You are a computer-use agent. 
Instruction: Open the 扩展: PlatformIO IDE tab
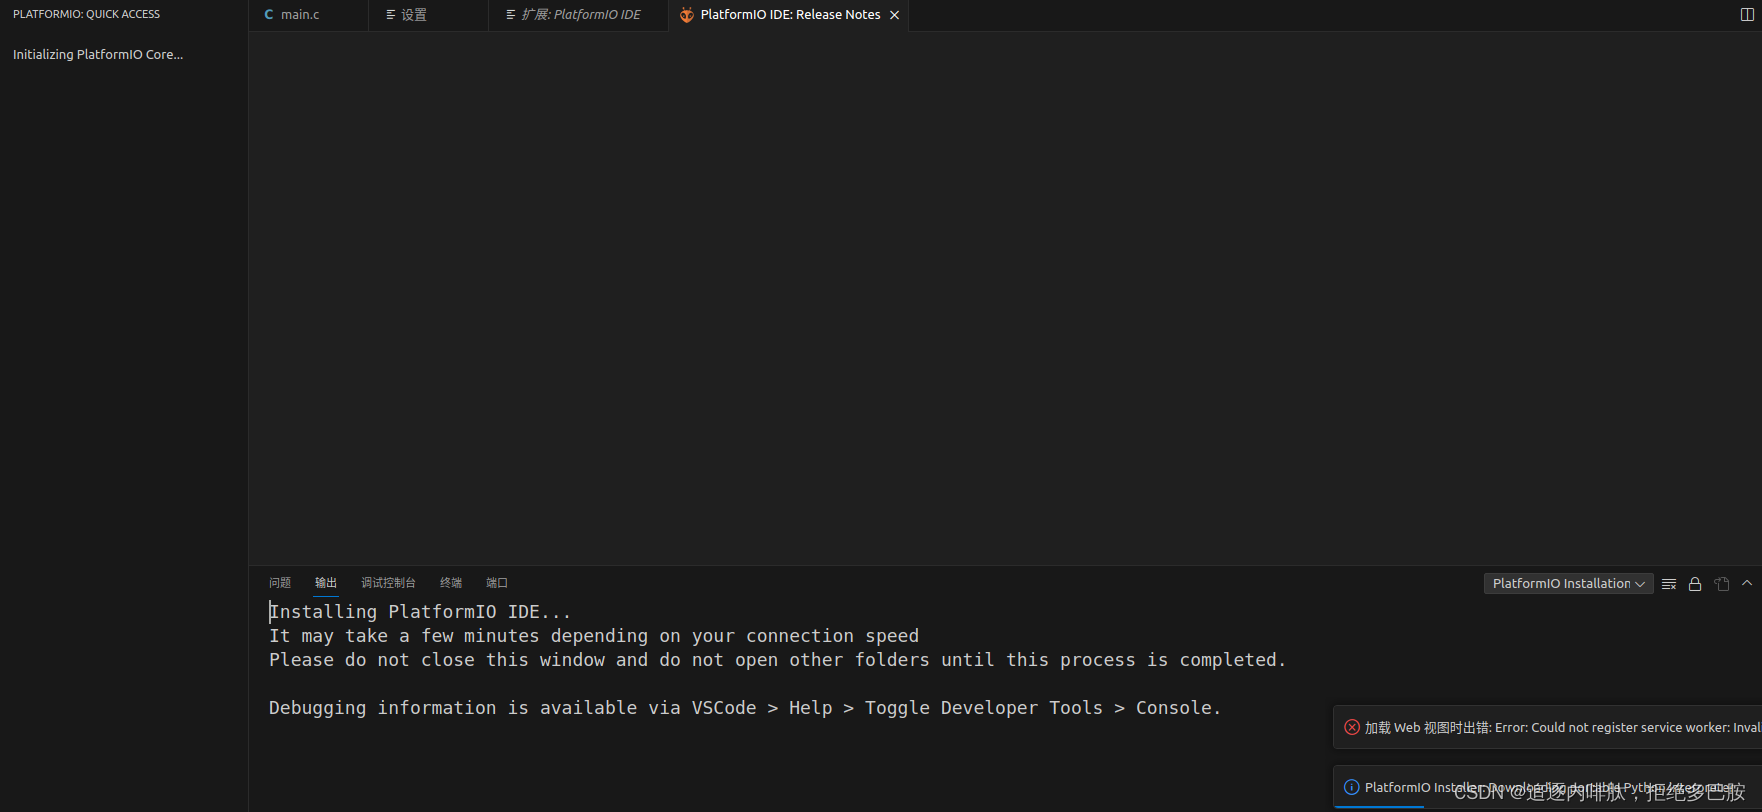pyautogui.click(x=578, y=15)
